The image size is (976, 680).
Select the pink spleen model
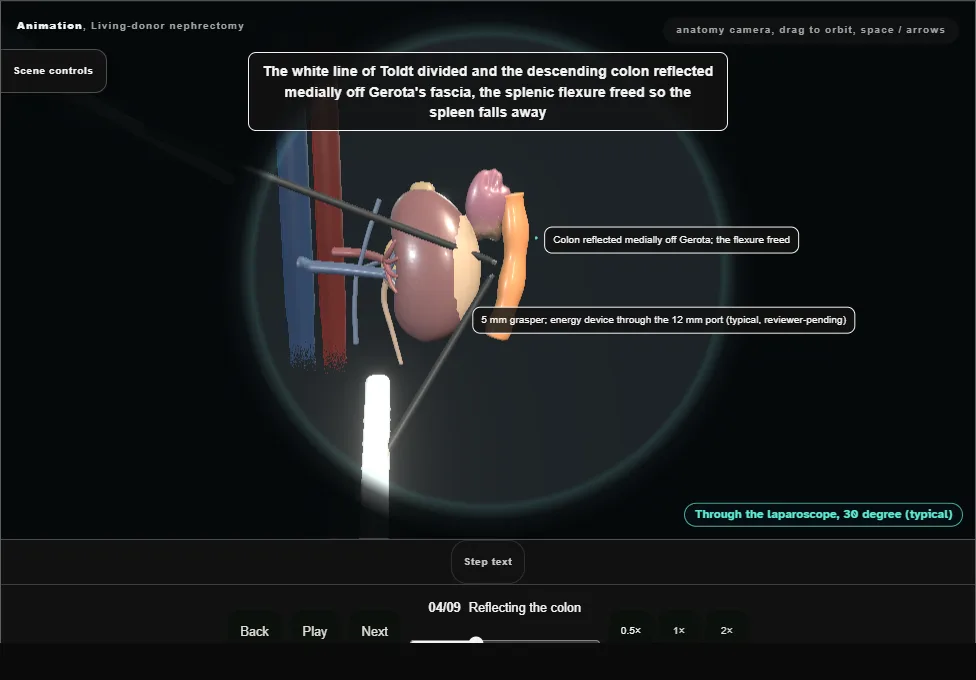(487, 201)
